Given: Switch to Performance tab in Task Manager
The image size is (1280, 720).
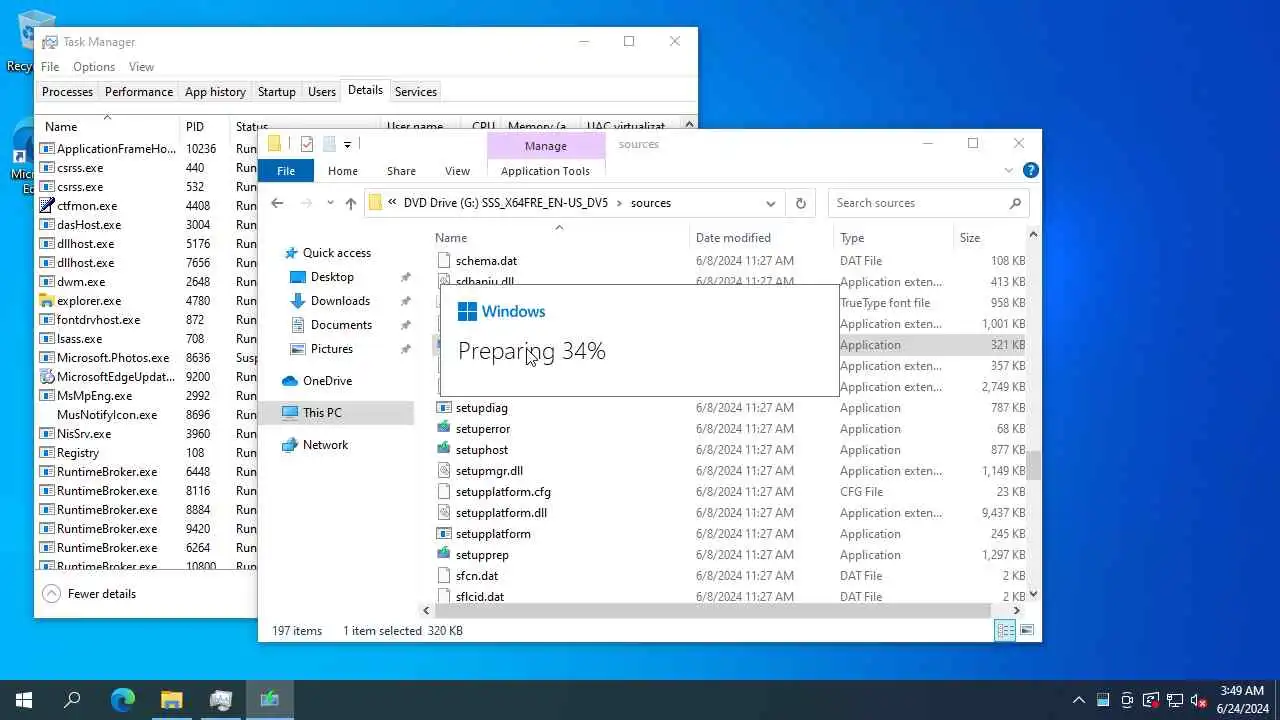Looking at the screenshot, I should click(139, 91).
